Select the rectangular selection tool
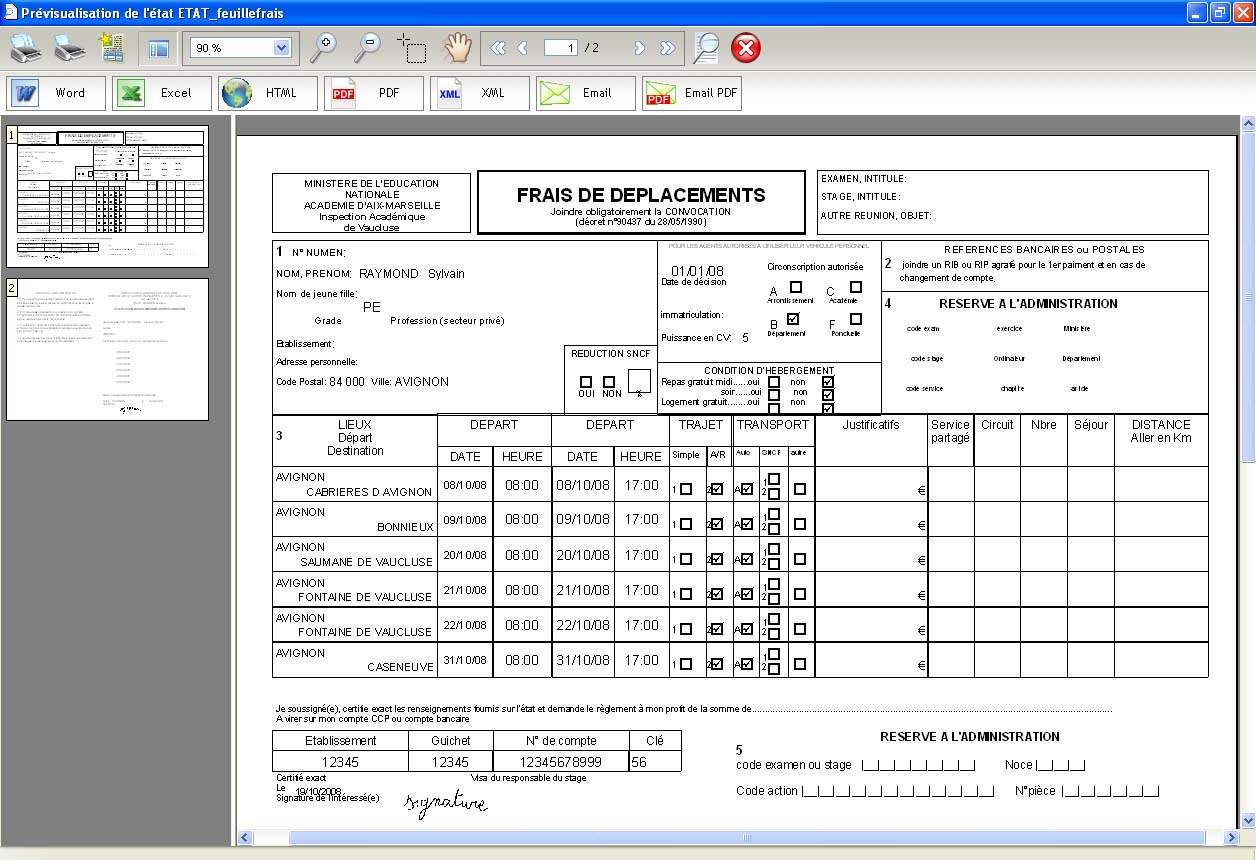 tap(411, 47)
